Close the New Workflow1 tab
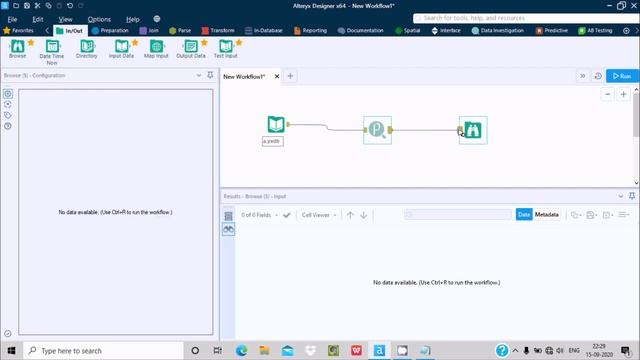 (x=277, y=76)
